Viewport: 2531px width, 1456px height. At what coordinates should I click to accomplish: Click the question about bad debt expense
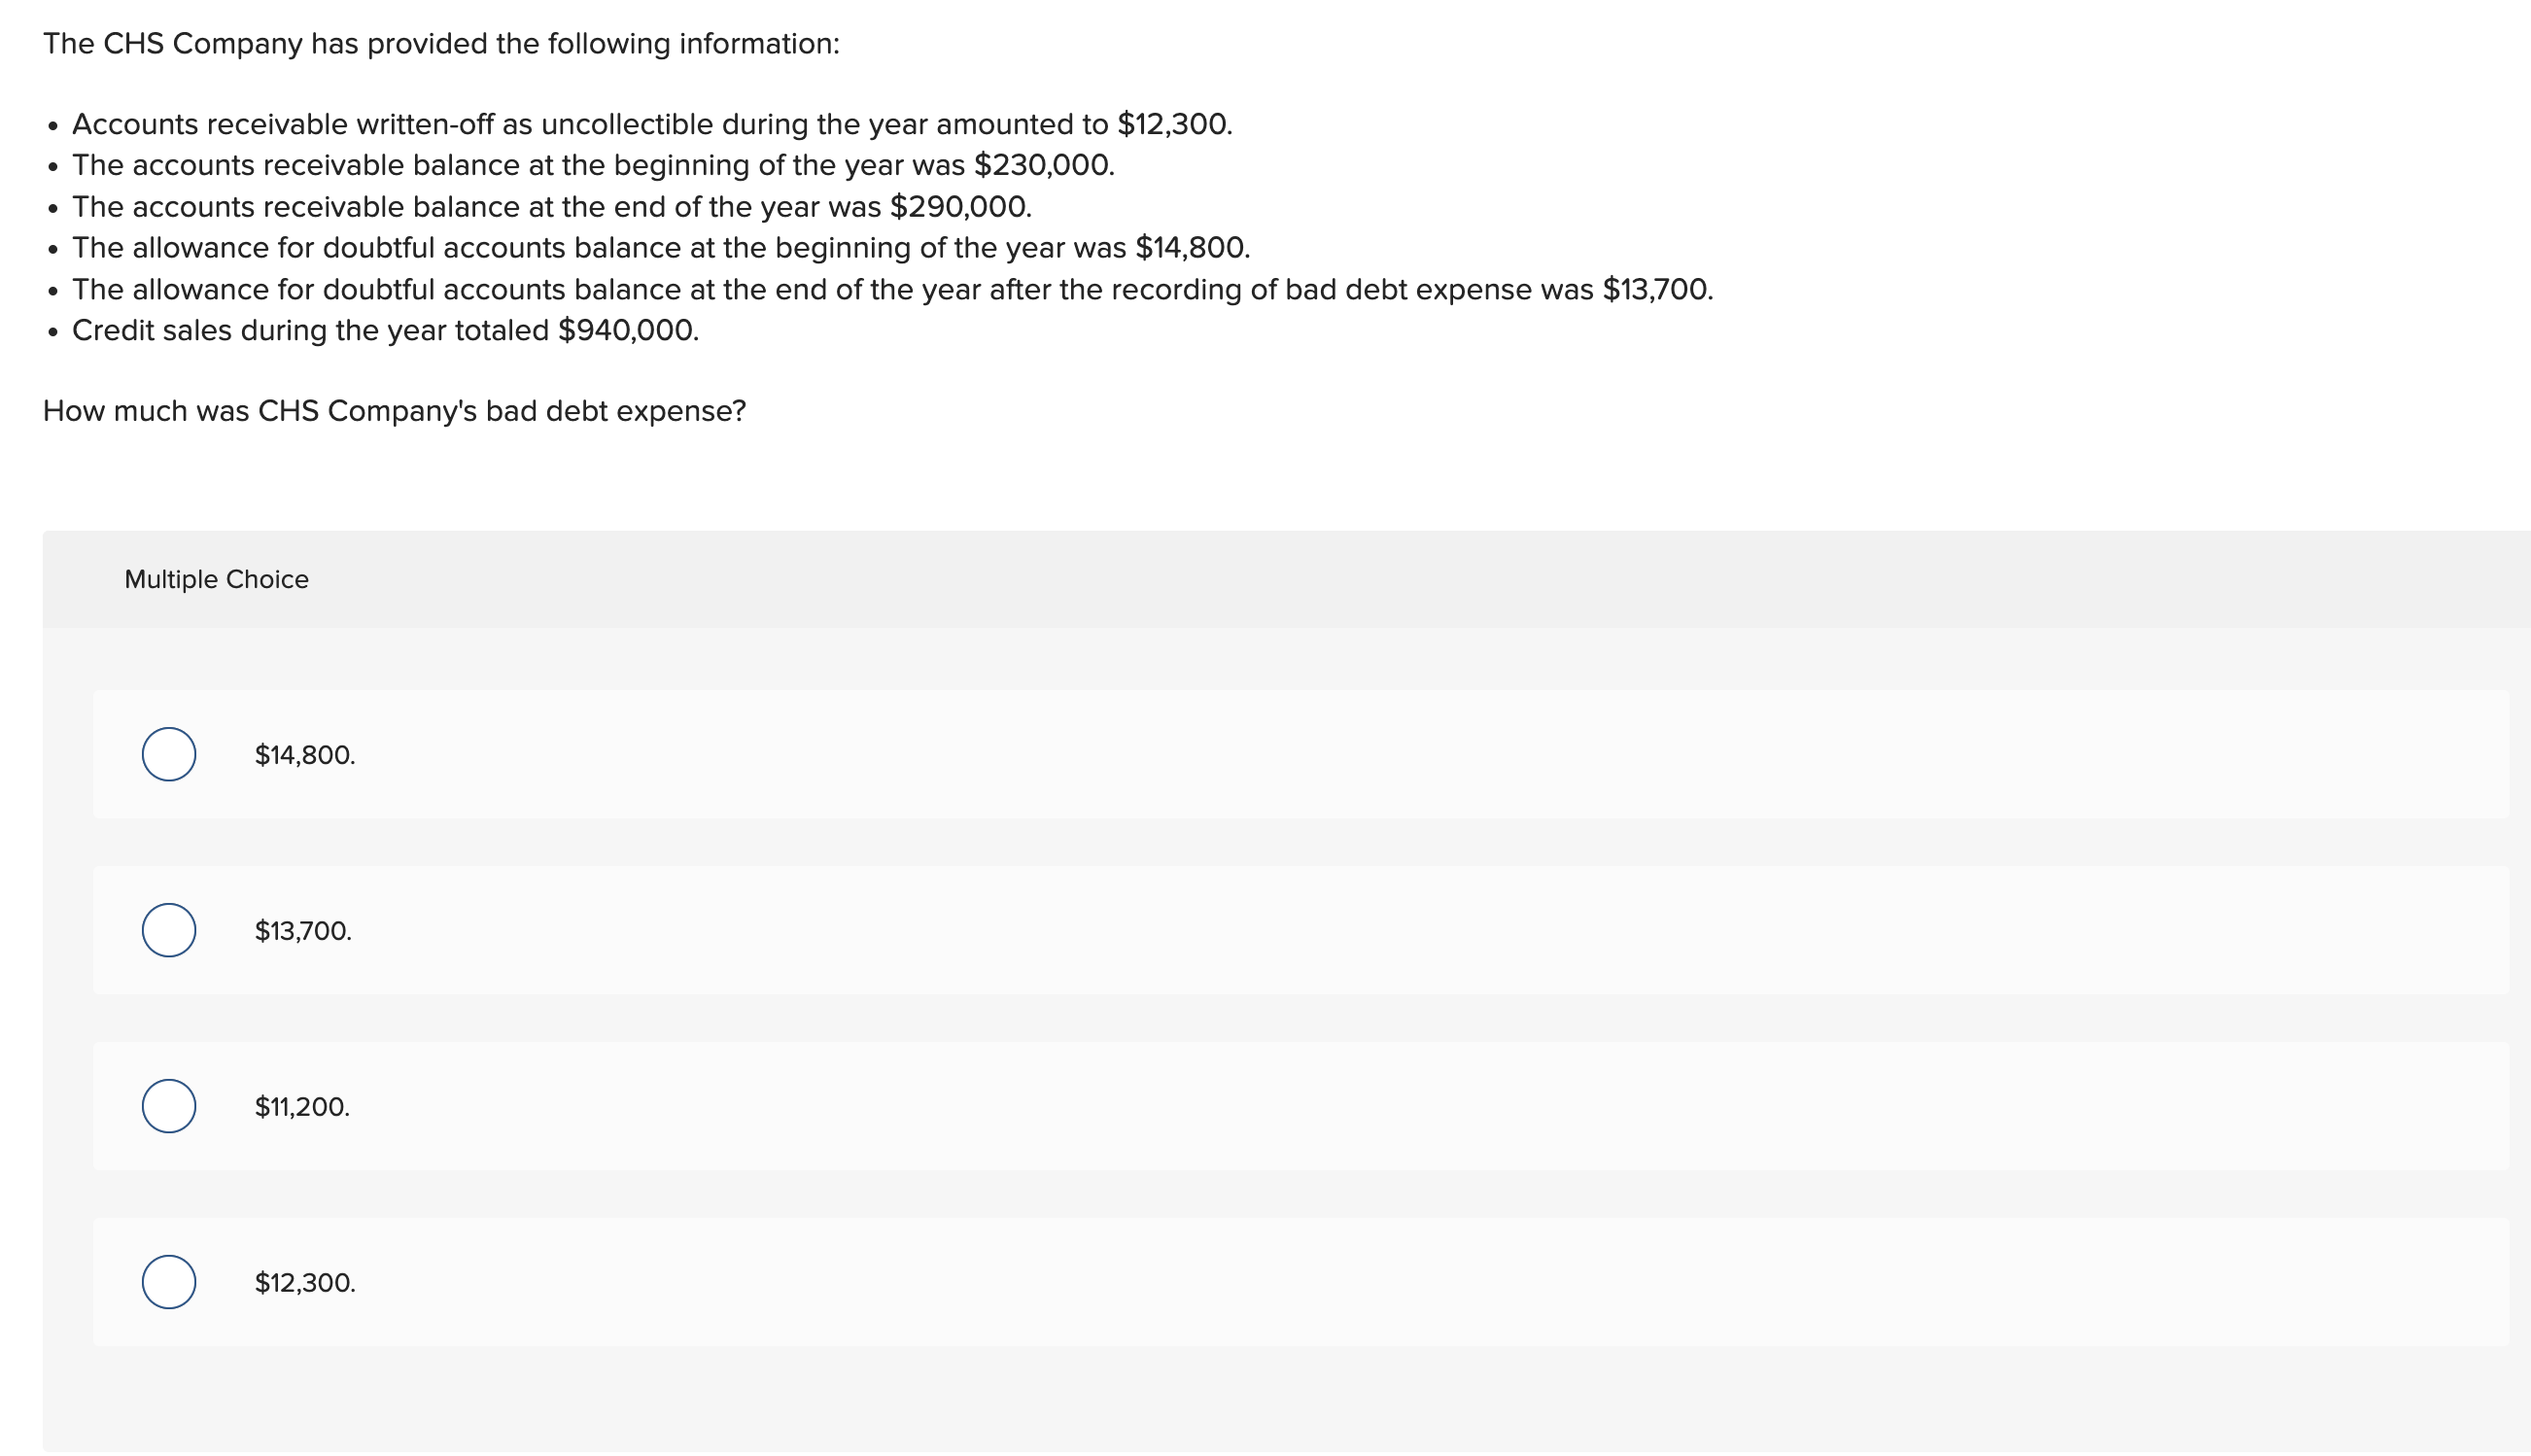pyautogui.click(x=394, y=409)
